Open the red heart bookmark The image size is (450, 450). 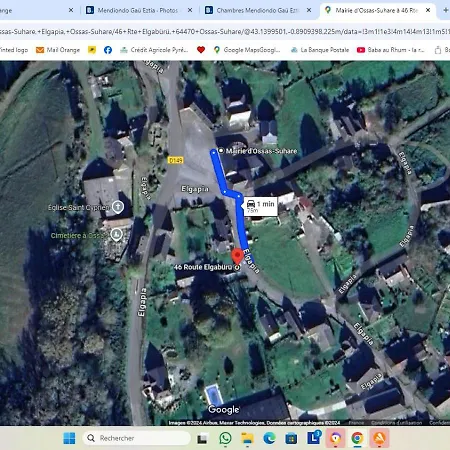(201, 50)
